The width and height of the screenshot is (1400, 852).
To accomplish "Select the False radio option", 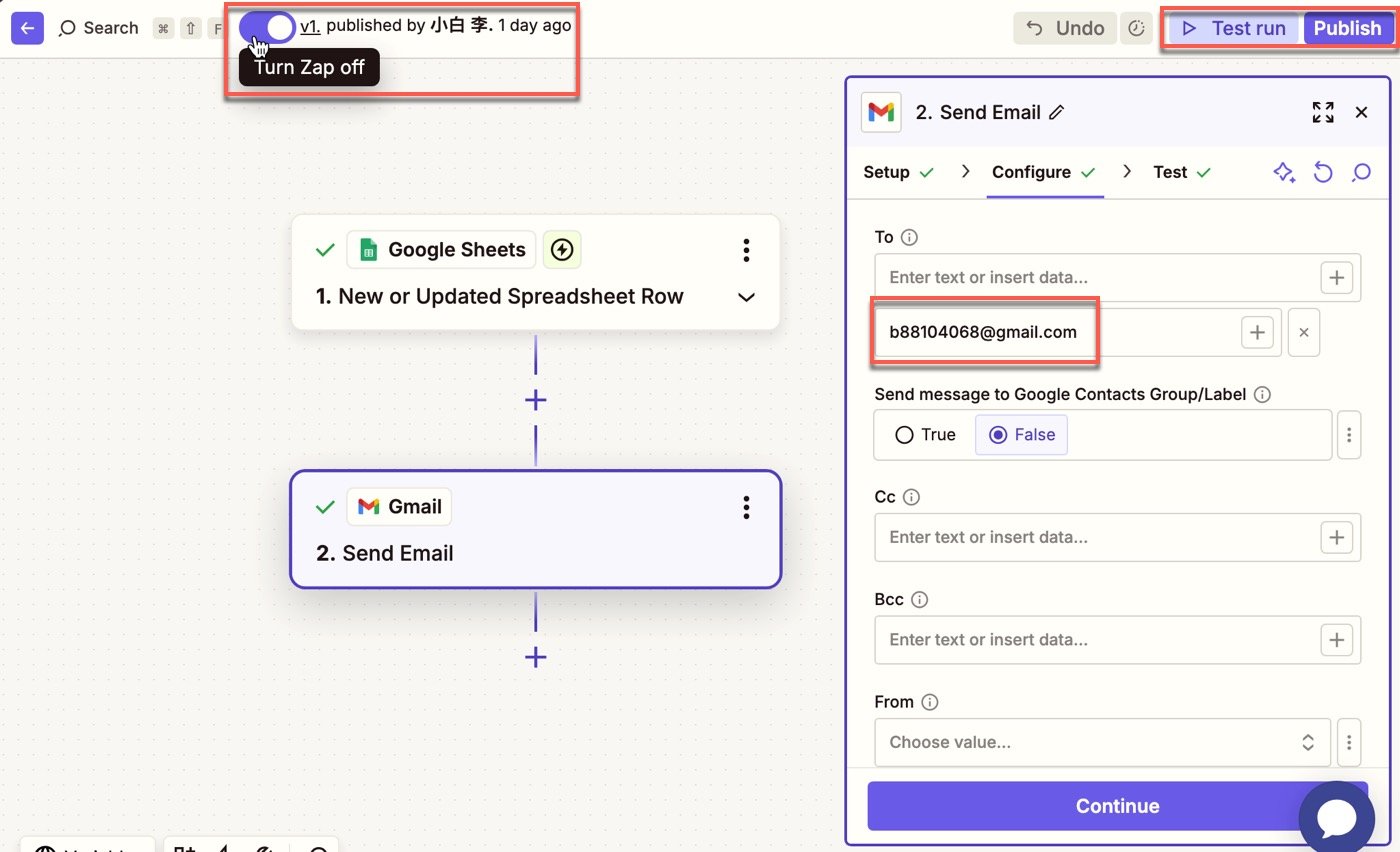I will click(1021, 435).
